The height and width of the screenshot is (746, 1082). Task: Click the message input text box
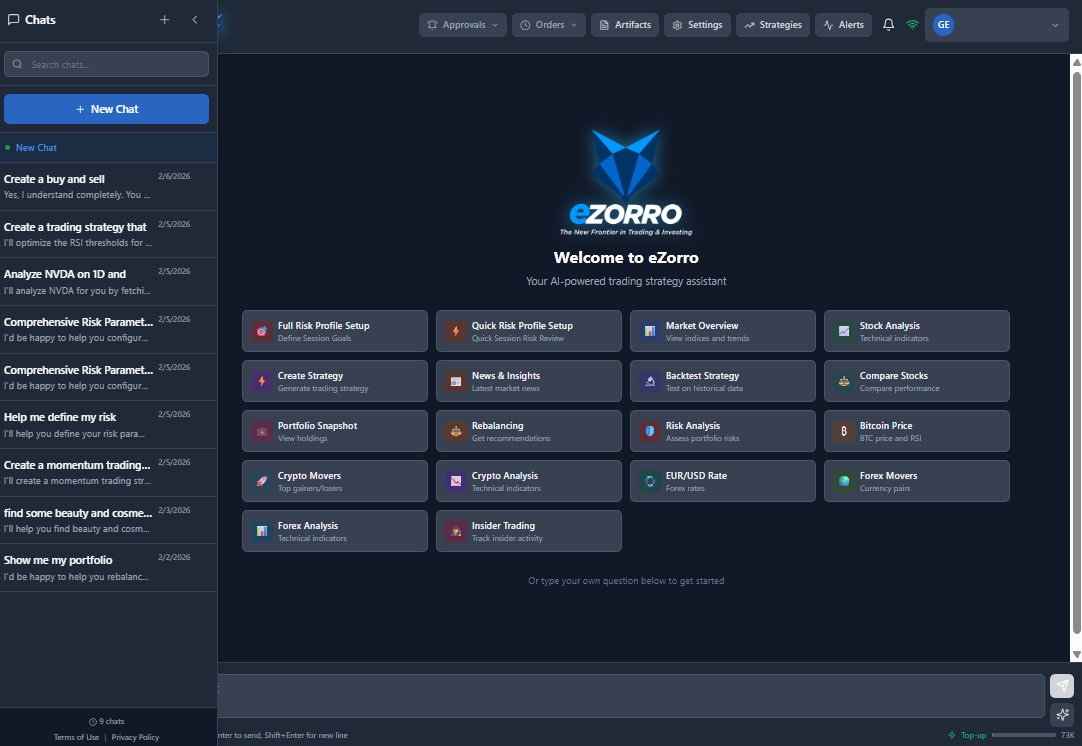coord(631,696)
